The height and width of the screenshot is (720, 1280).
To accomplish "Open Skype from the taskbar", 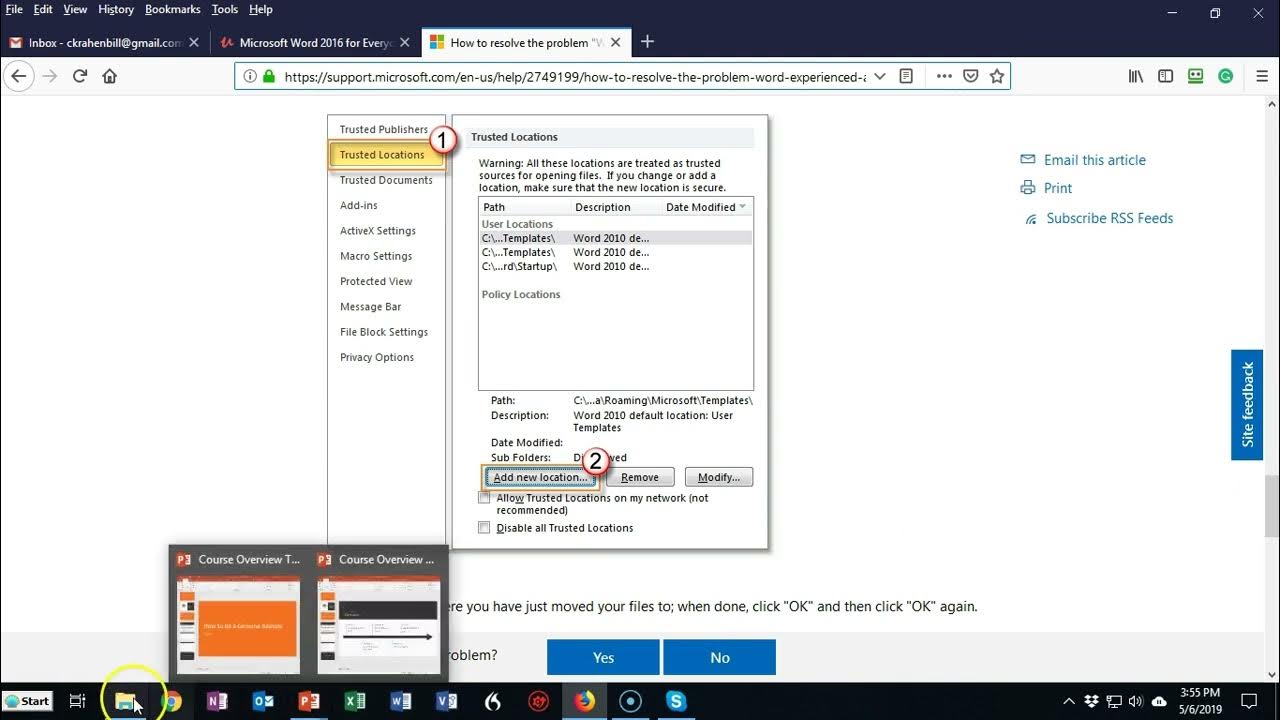I will 676,701.
